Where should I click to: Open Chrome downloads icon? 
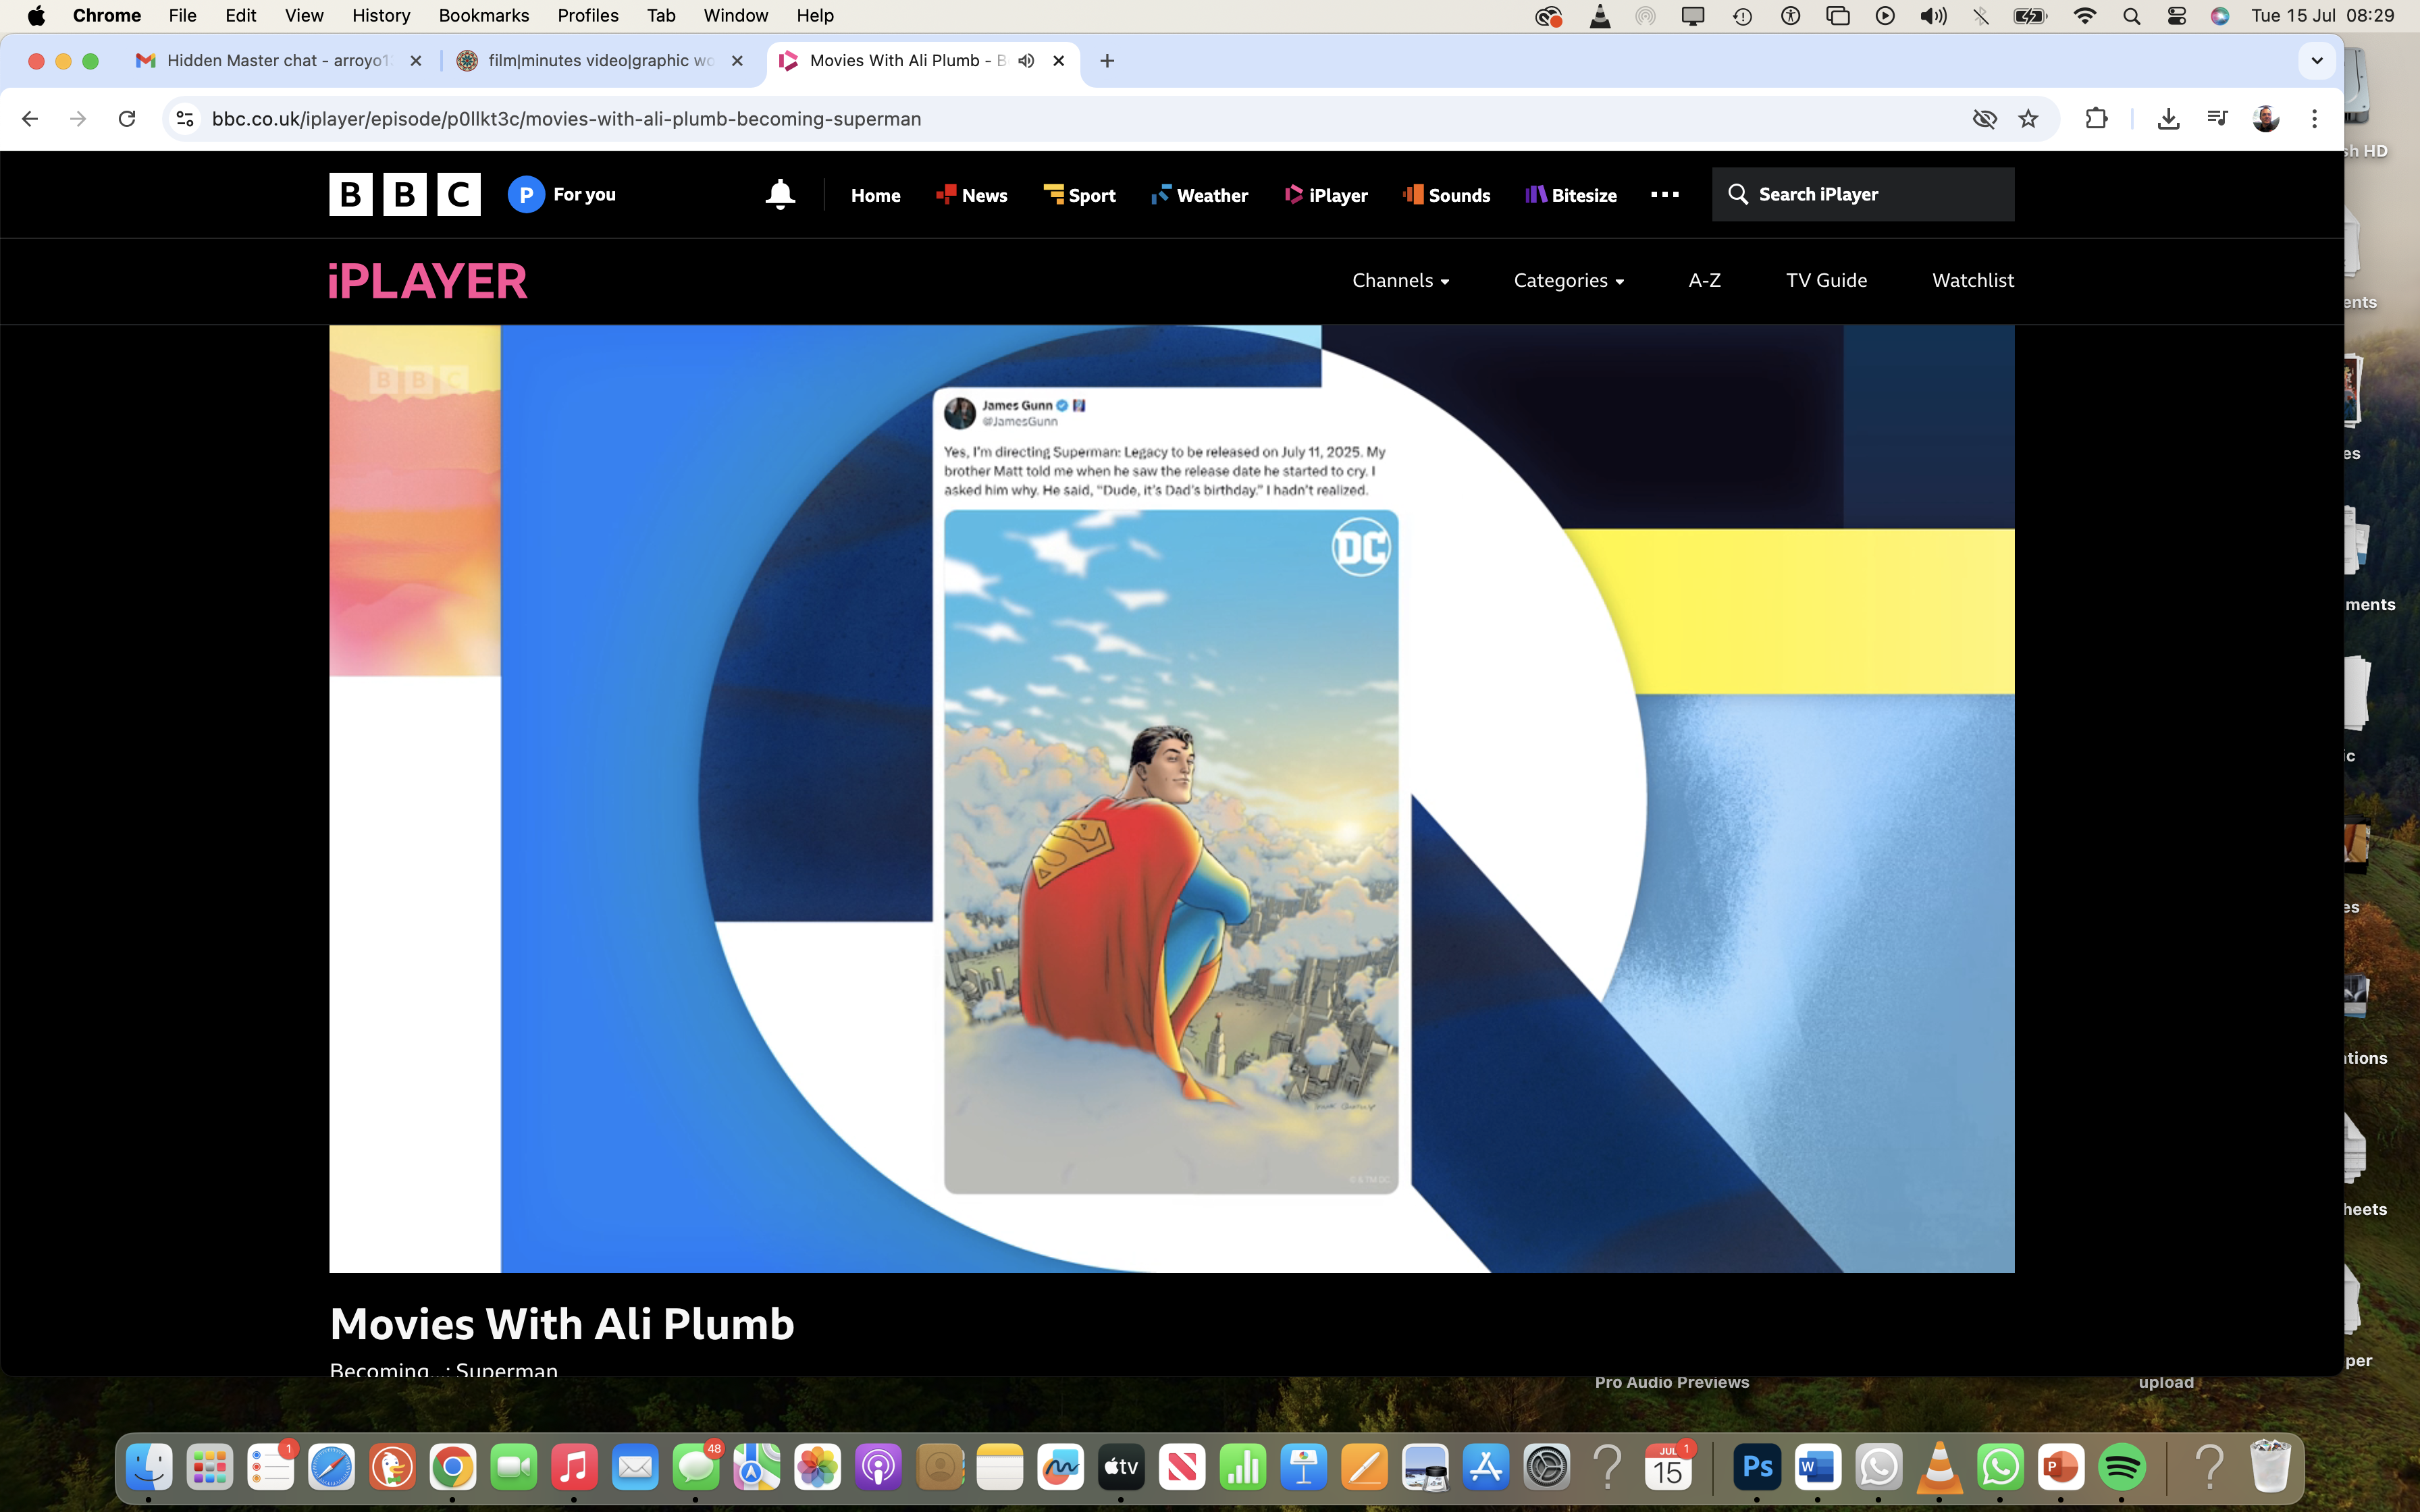click(2168, 119)
